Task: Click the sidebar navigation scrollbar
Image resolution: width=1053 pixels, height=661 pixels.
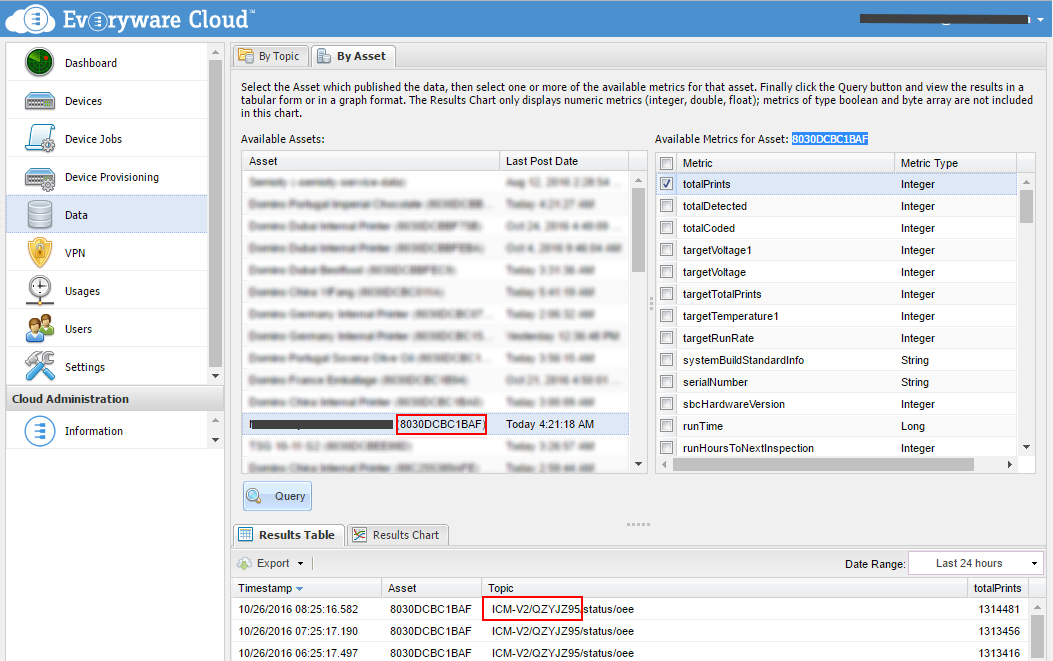Action: coord(215,214)
